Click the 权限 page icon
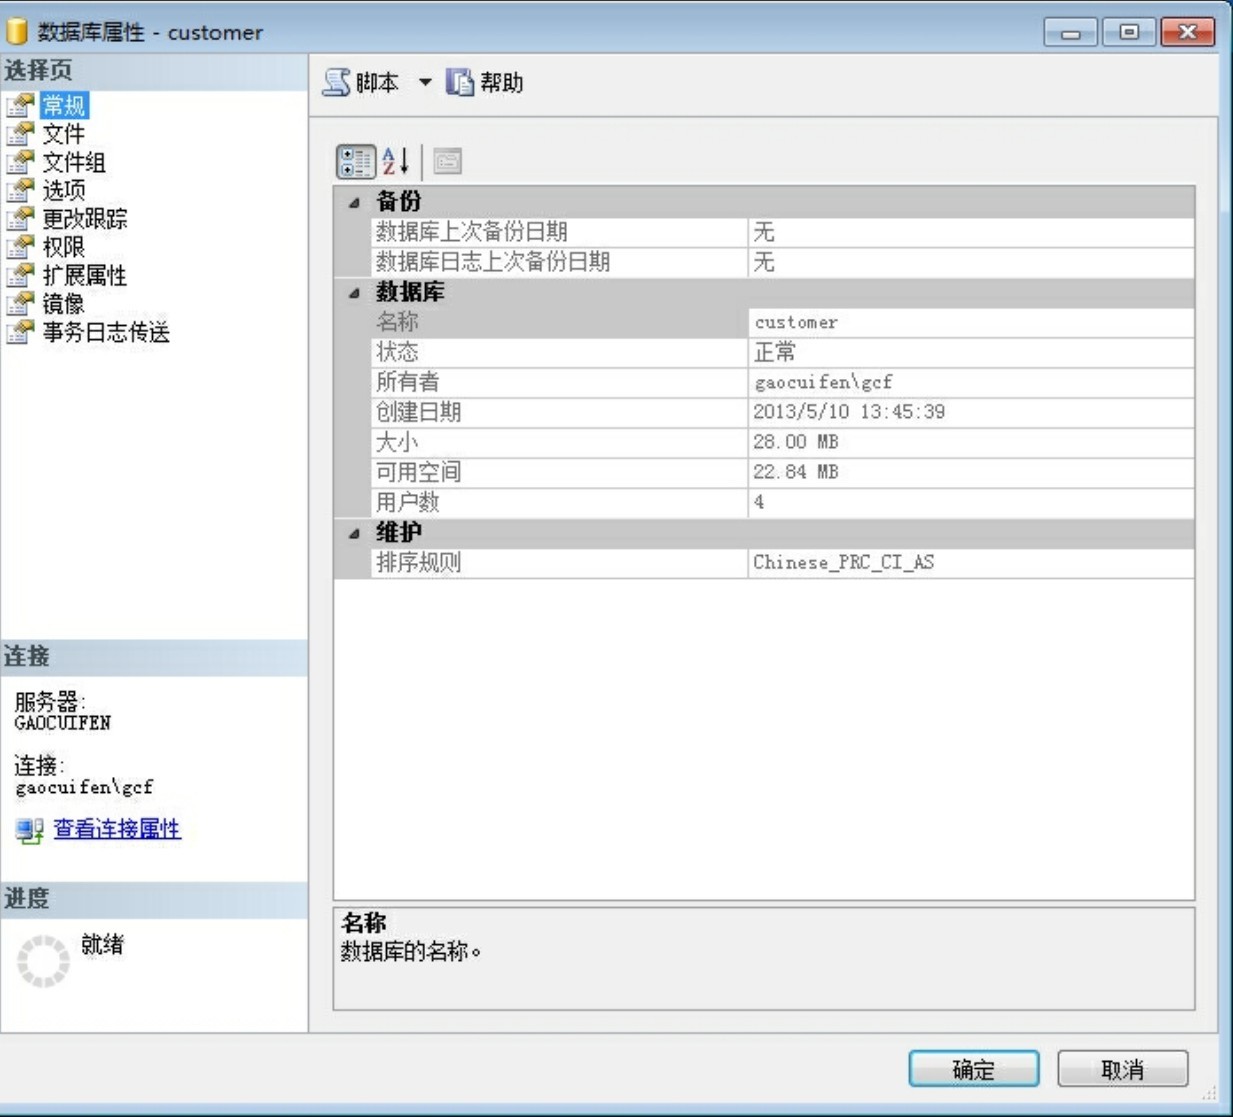1233x1117 pixels. click(x=20, y=247)
